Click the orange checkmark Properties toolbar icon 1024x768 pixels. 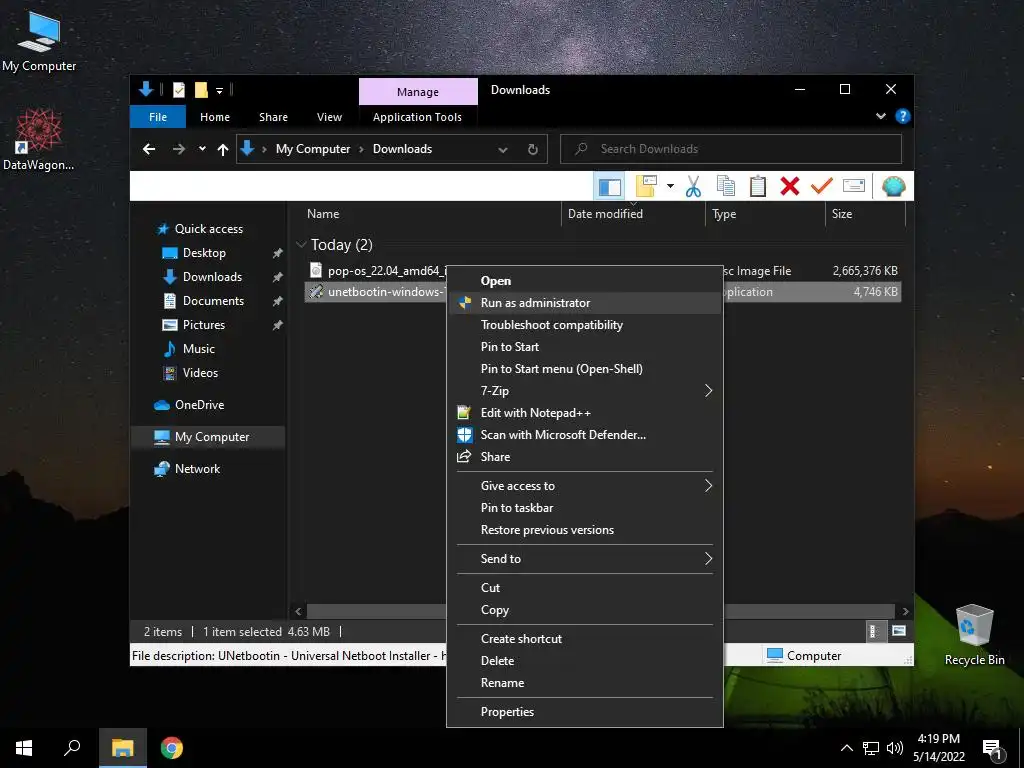tap(822, 186)
